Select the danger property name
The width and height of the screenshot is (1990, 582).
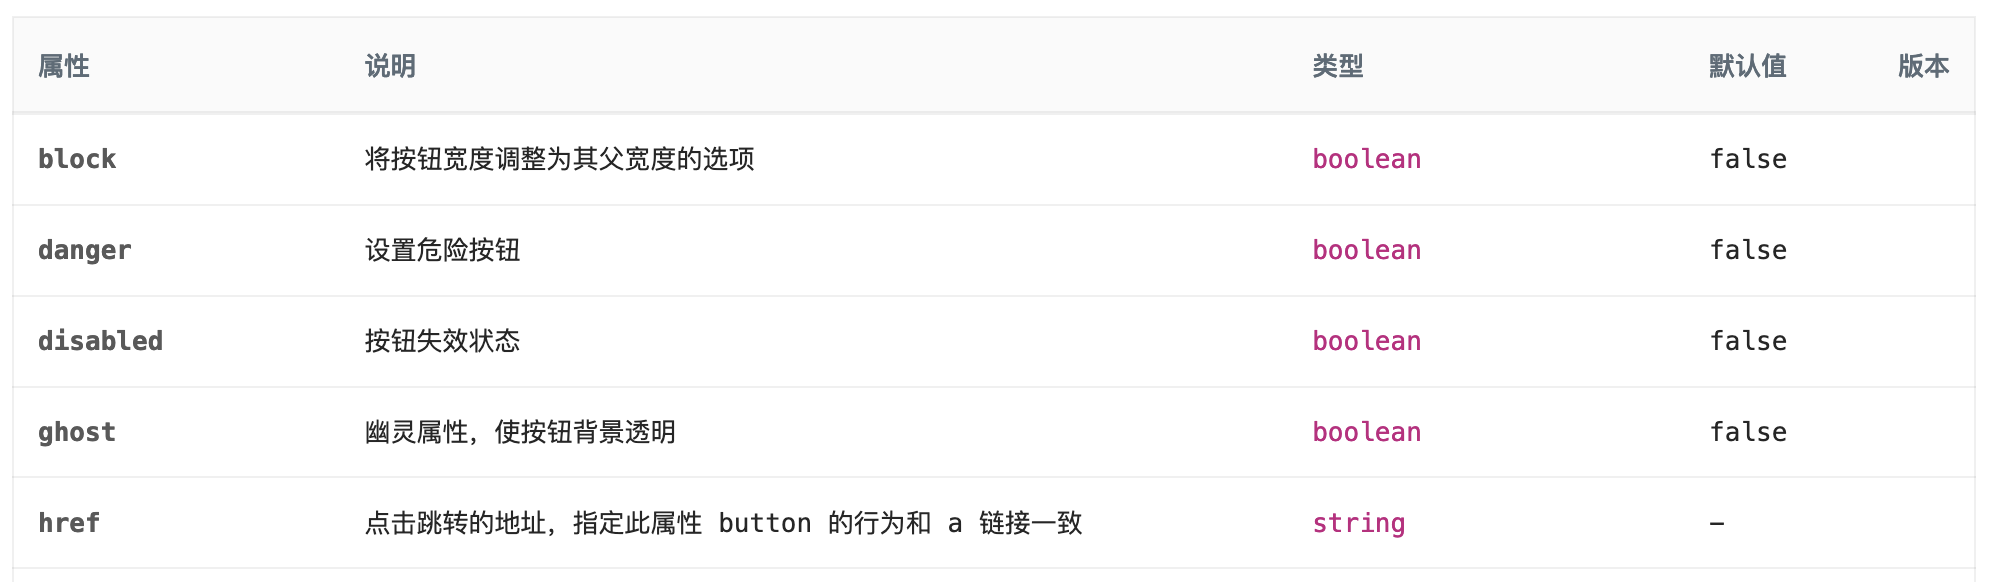[85, 250]
